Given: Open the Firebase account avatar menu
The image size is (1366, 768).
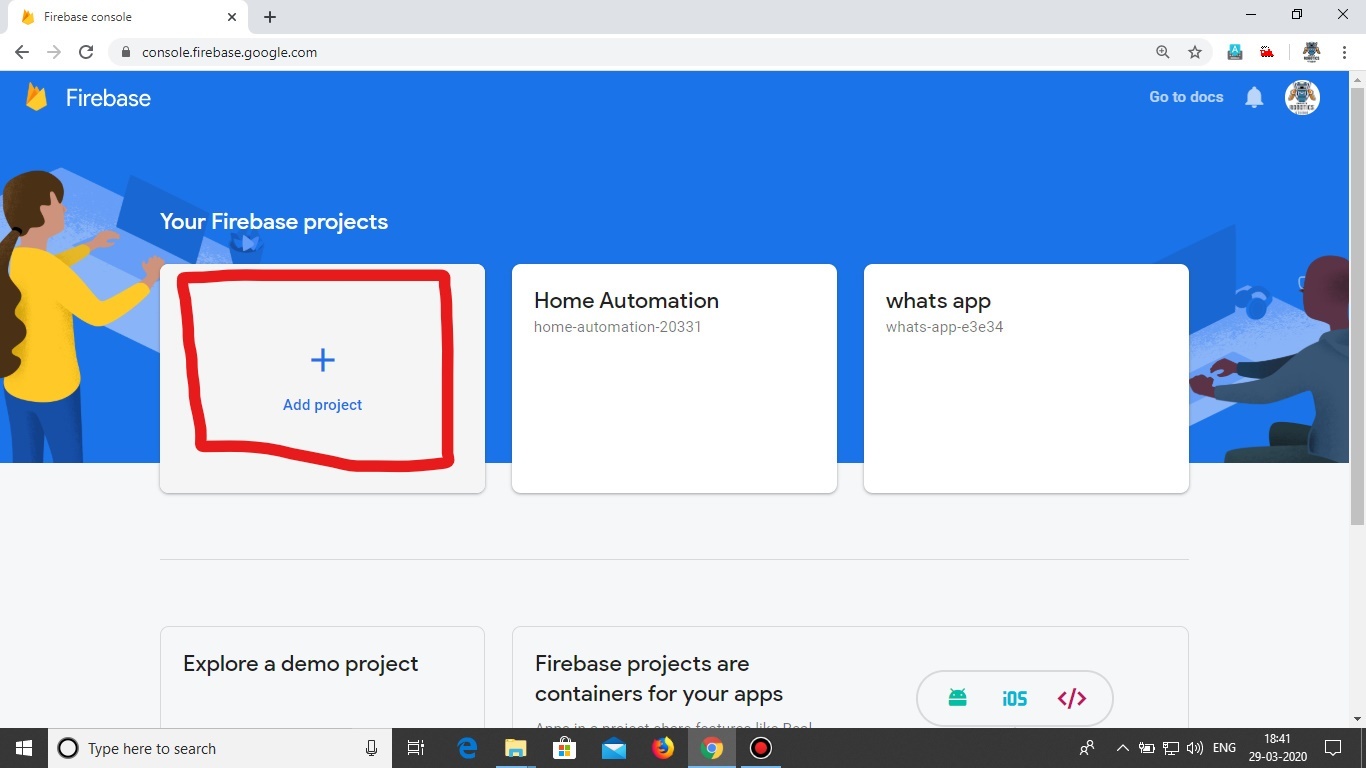Looking at the screenshot, I should coord(1302,97).
